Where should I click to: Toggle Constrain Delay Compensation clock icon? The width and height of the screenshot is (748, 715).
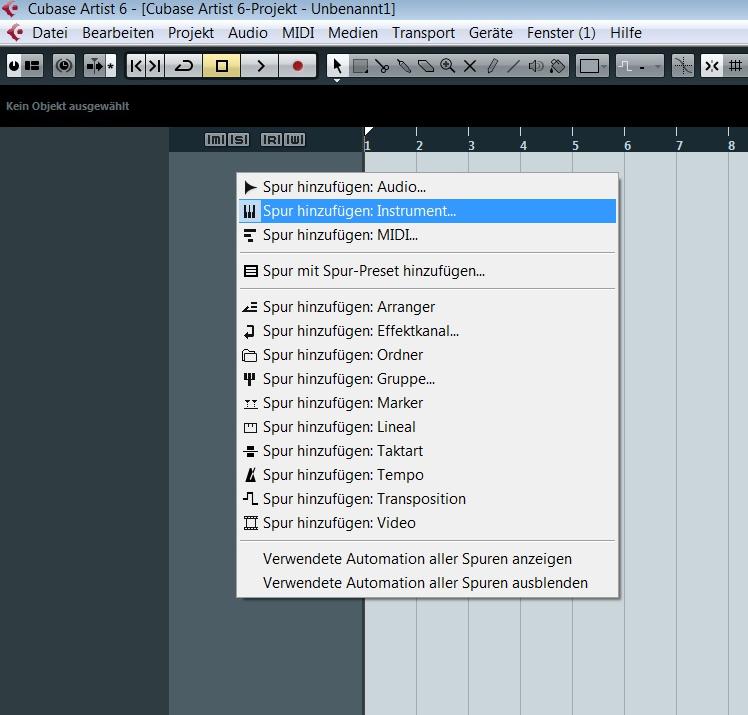pos(64,66)
